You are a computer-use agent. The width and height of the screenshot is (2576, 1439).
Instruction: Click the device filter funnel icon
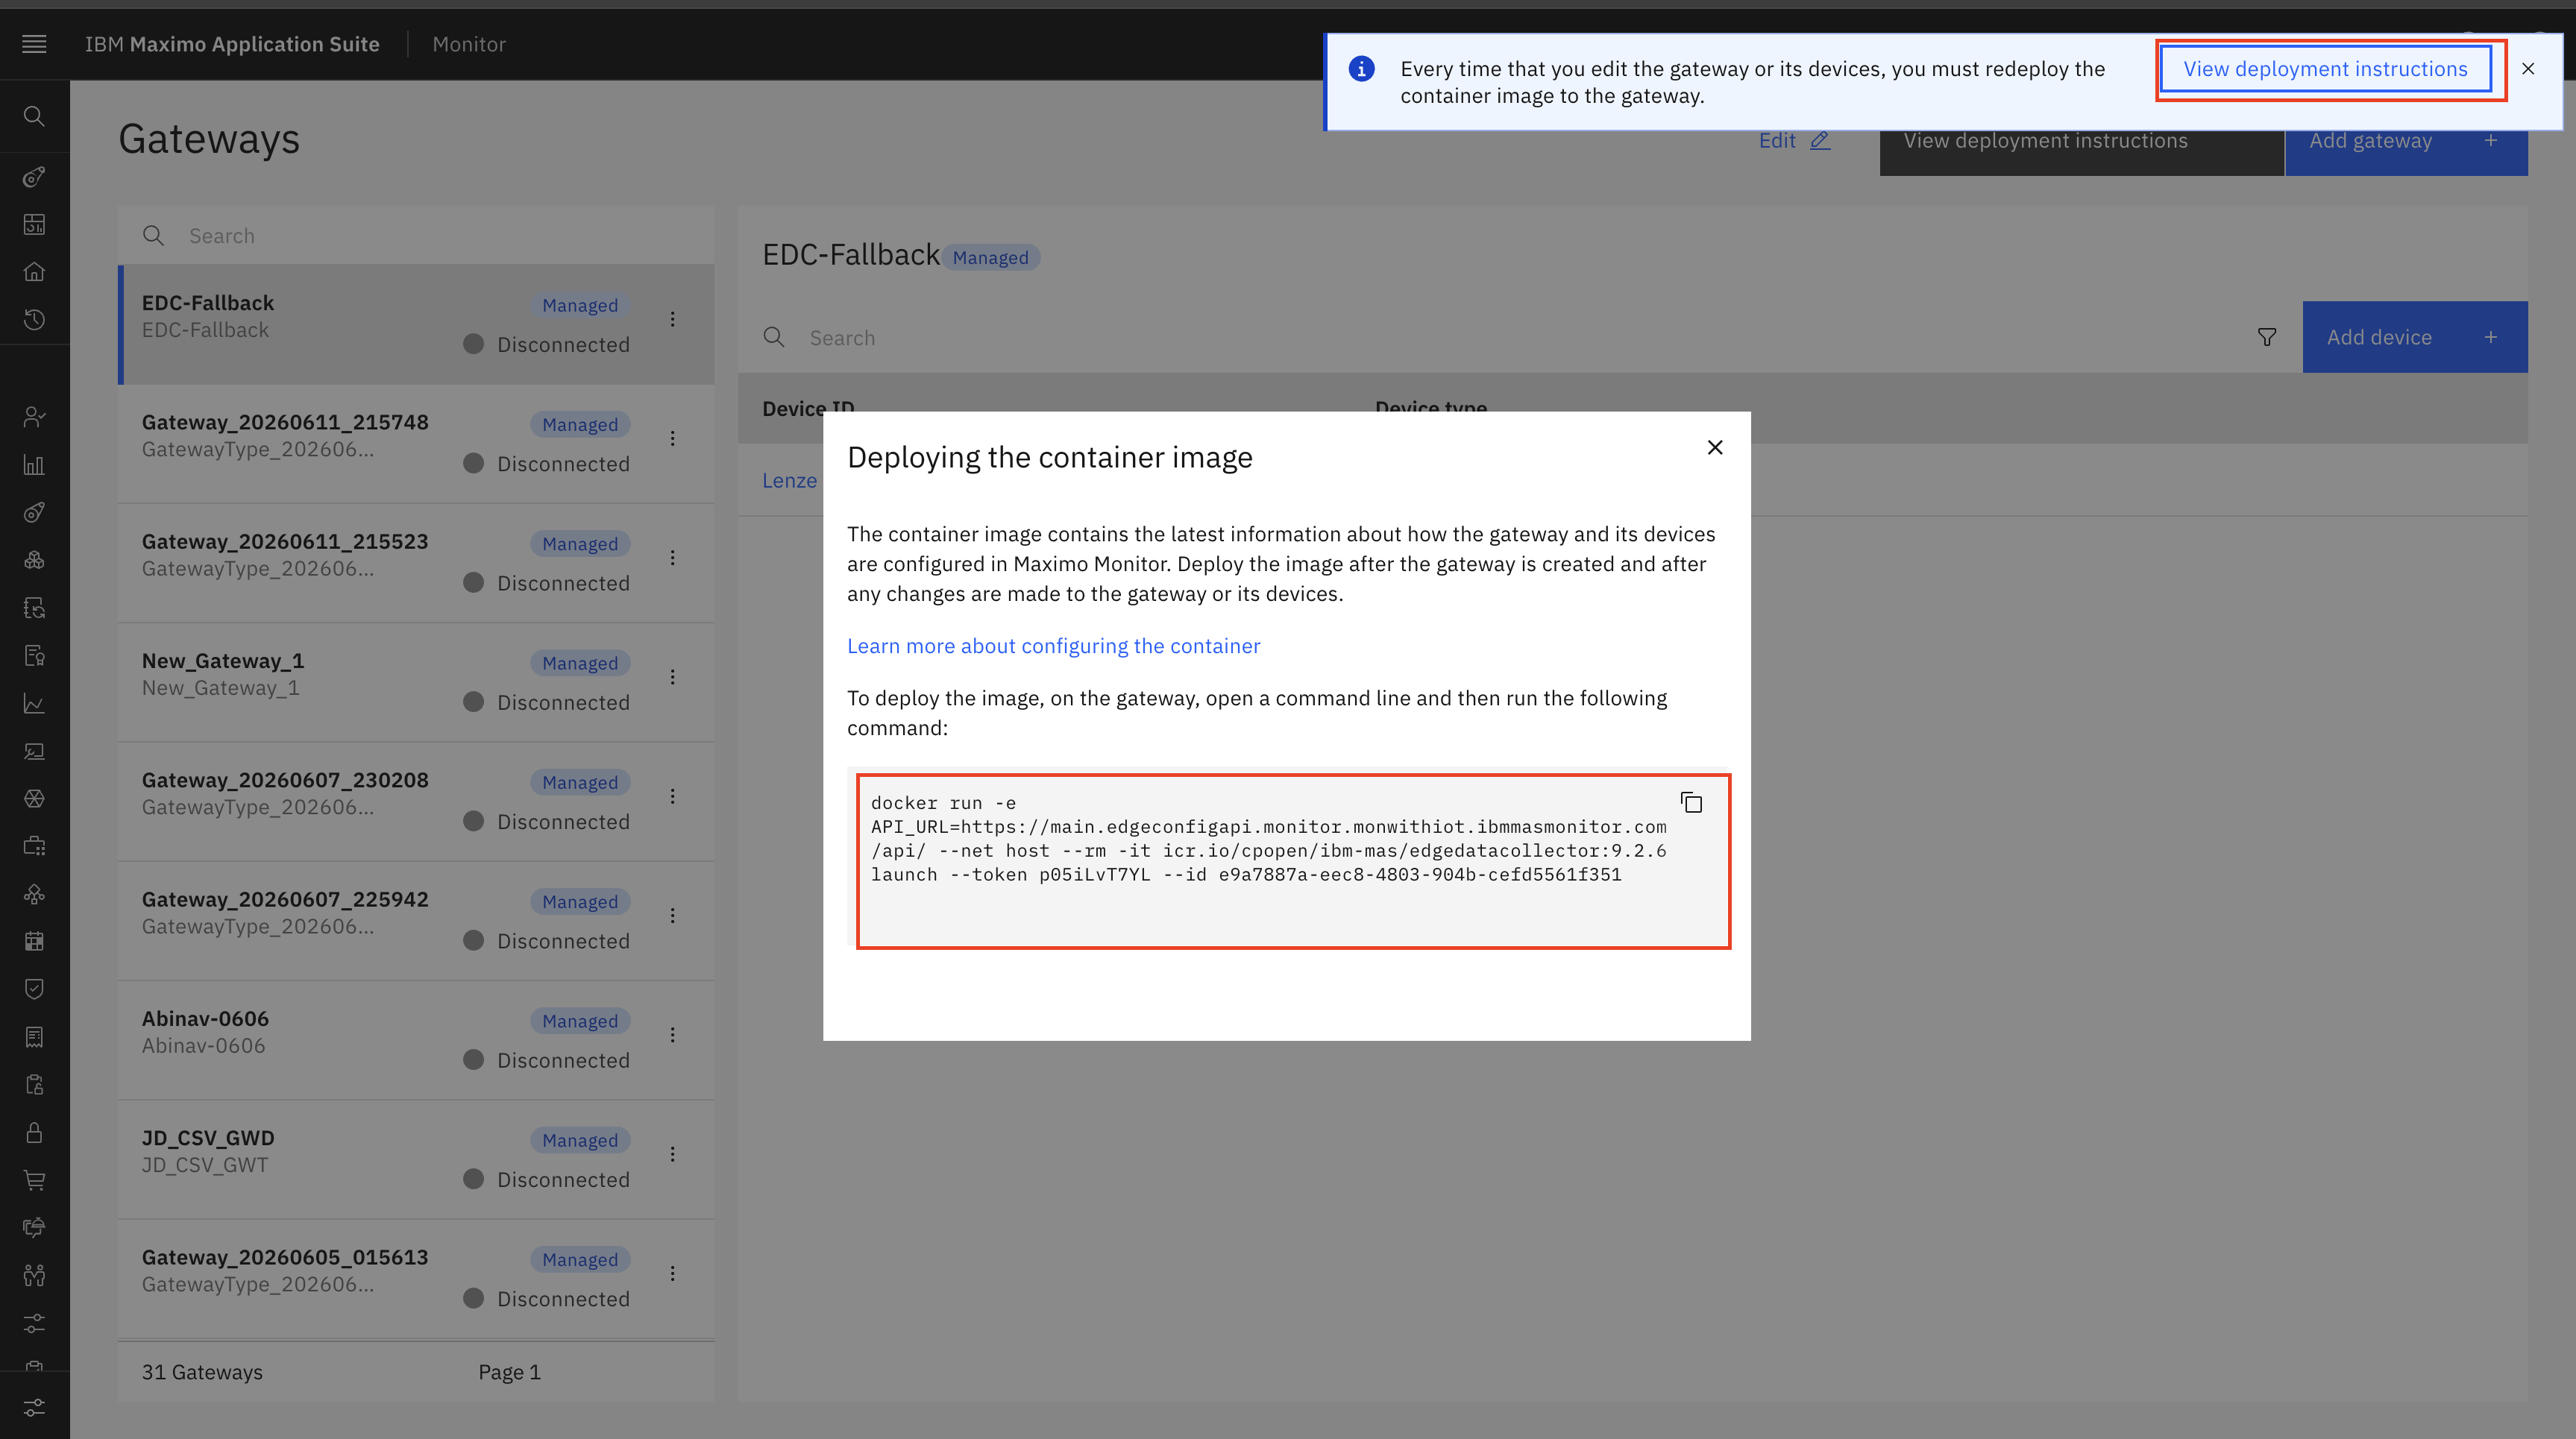2267,337
